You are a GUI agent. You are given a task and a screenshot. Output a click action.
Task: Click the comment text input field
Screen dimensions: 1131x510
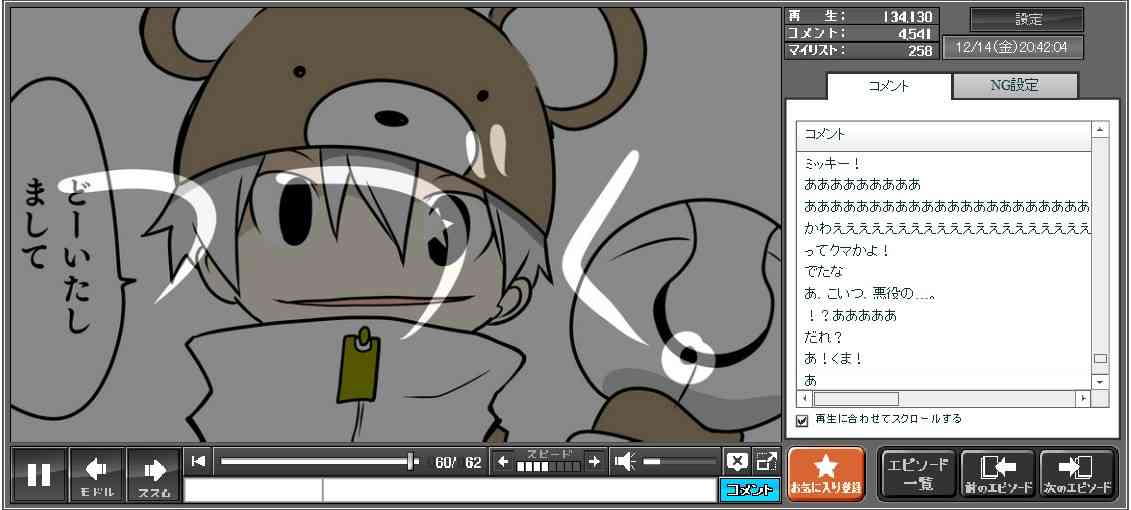518,490
